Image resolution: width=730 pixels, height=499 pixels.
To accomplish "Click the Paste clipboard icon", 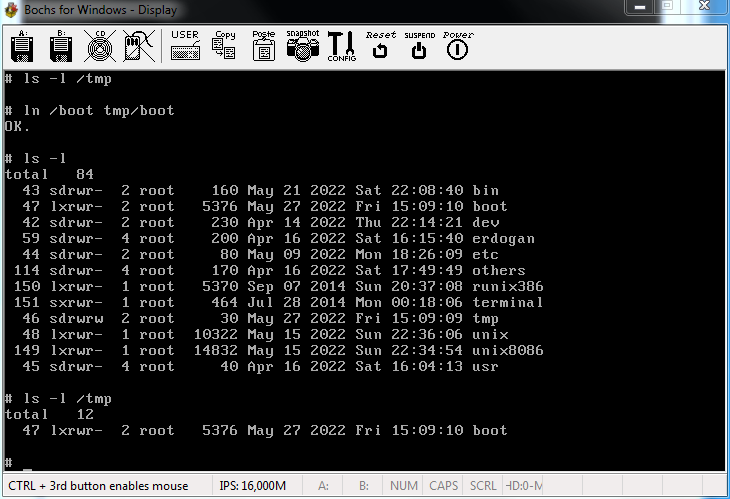I will 263,46.
